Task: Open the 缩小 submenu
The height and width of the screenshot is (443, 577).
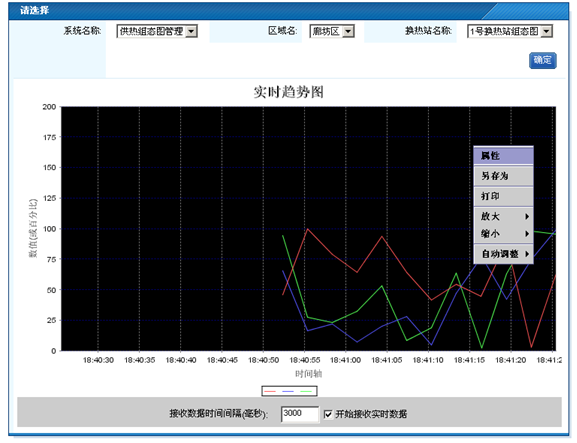Action: (x=503, y=234)
